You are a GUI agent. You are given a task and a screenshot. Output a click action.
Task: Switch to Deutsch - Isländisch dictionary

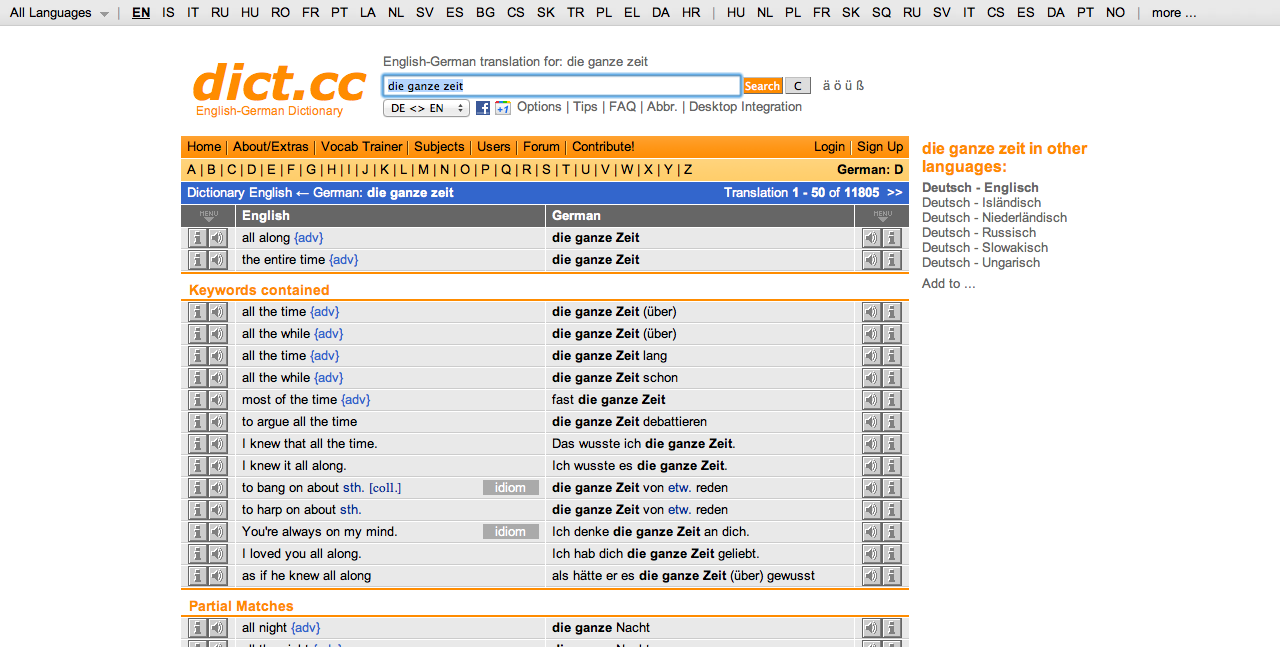pos(981,203)
